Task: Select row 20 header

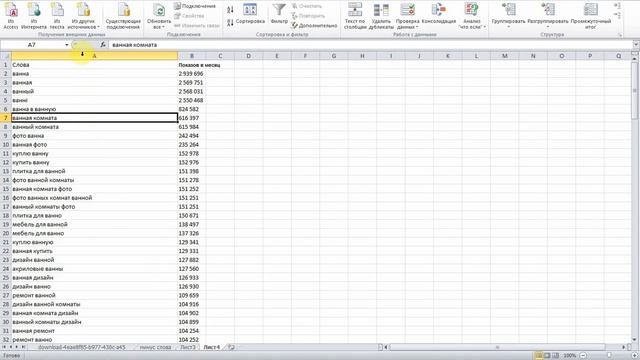Action: click(x=6, y=233)
